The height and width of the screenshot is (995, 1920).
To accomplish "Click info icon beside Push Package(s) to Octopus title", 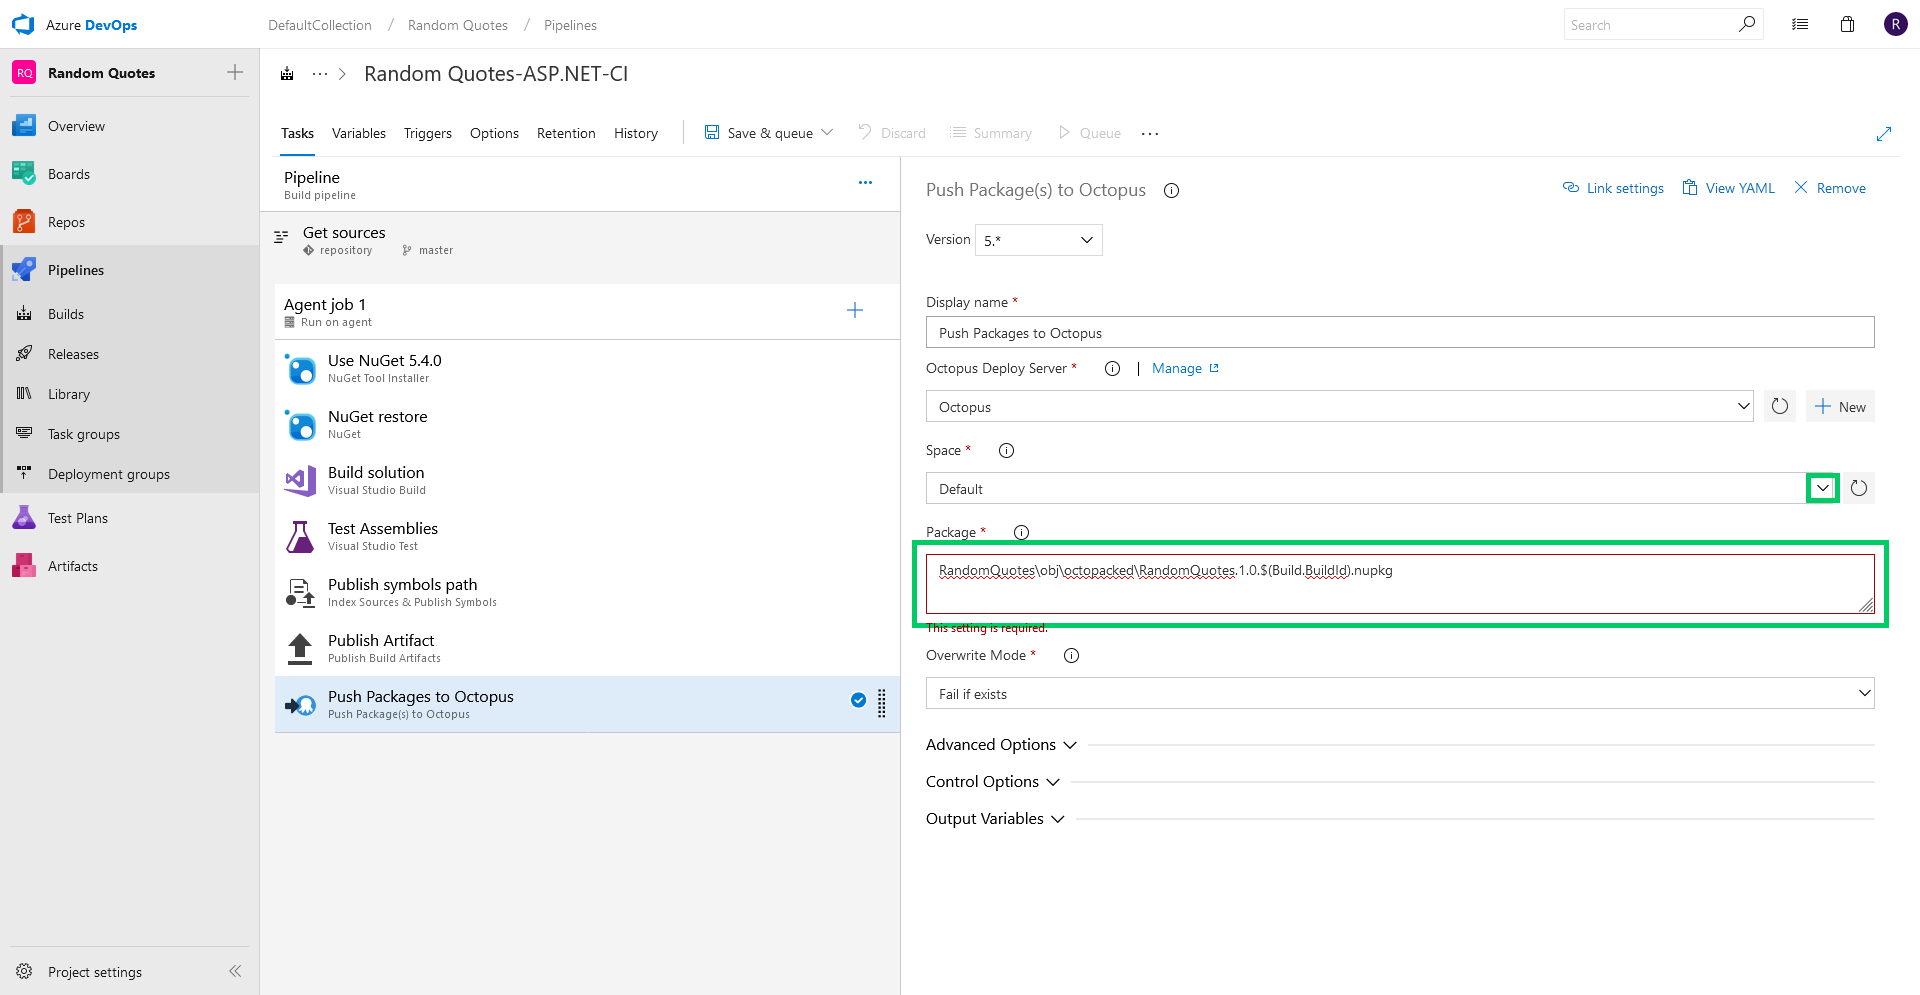I will coord(1171,190).
